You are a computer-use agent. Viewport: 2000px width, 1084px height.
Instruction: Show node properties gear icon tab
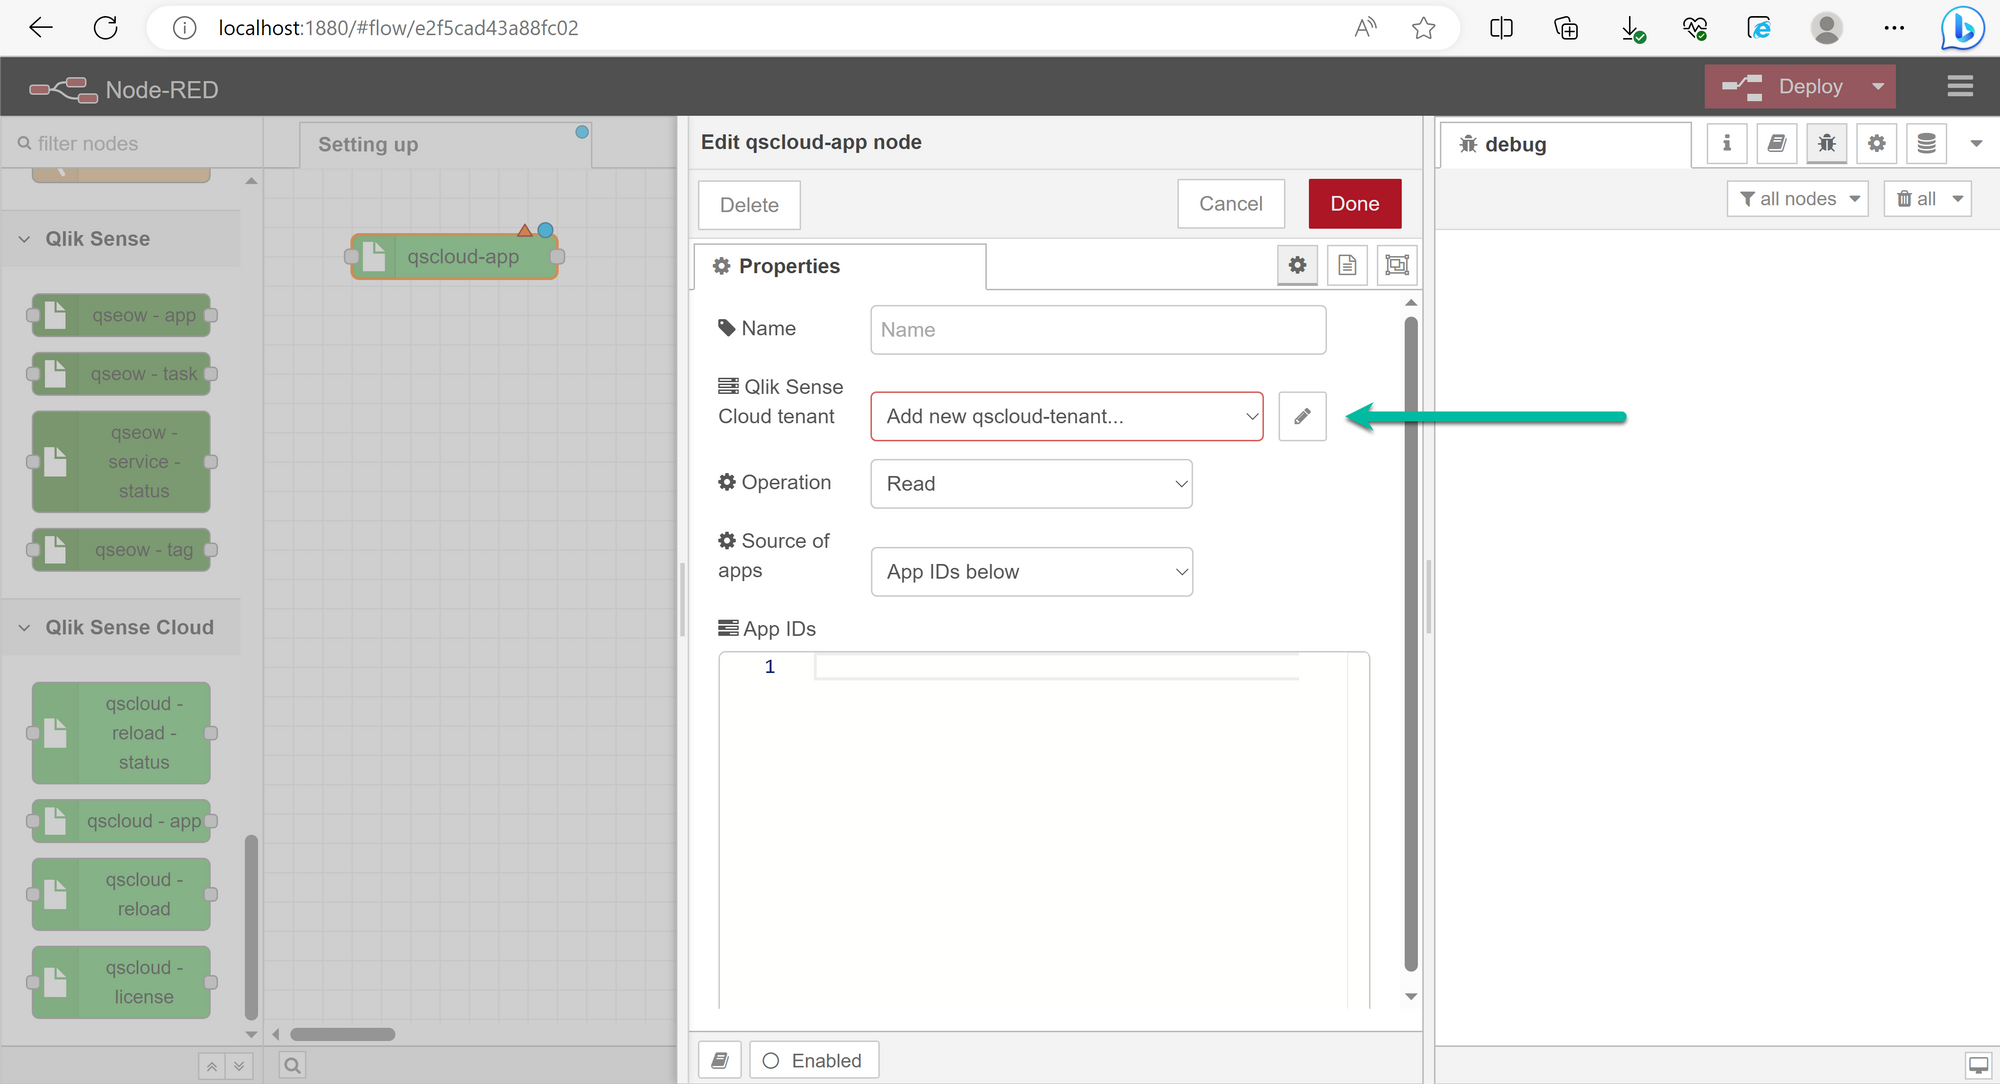(1297, 265)
